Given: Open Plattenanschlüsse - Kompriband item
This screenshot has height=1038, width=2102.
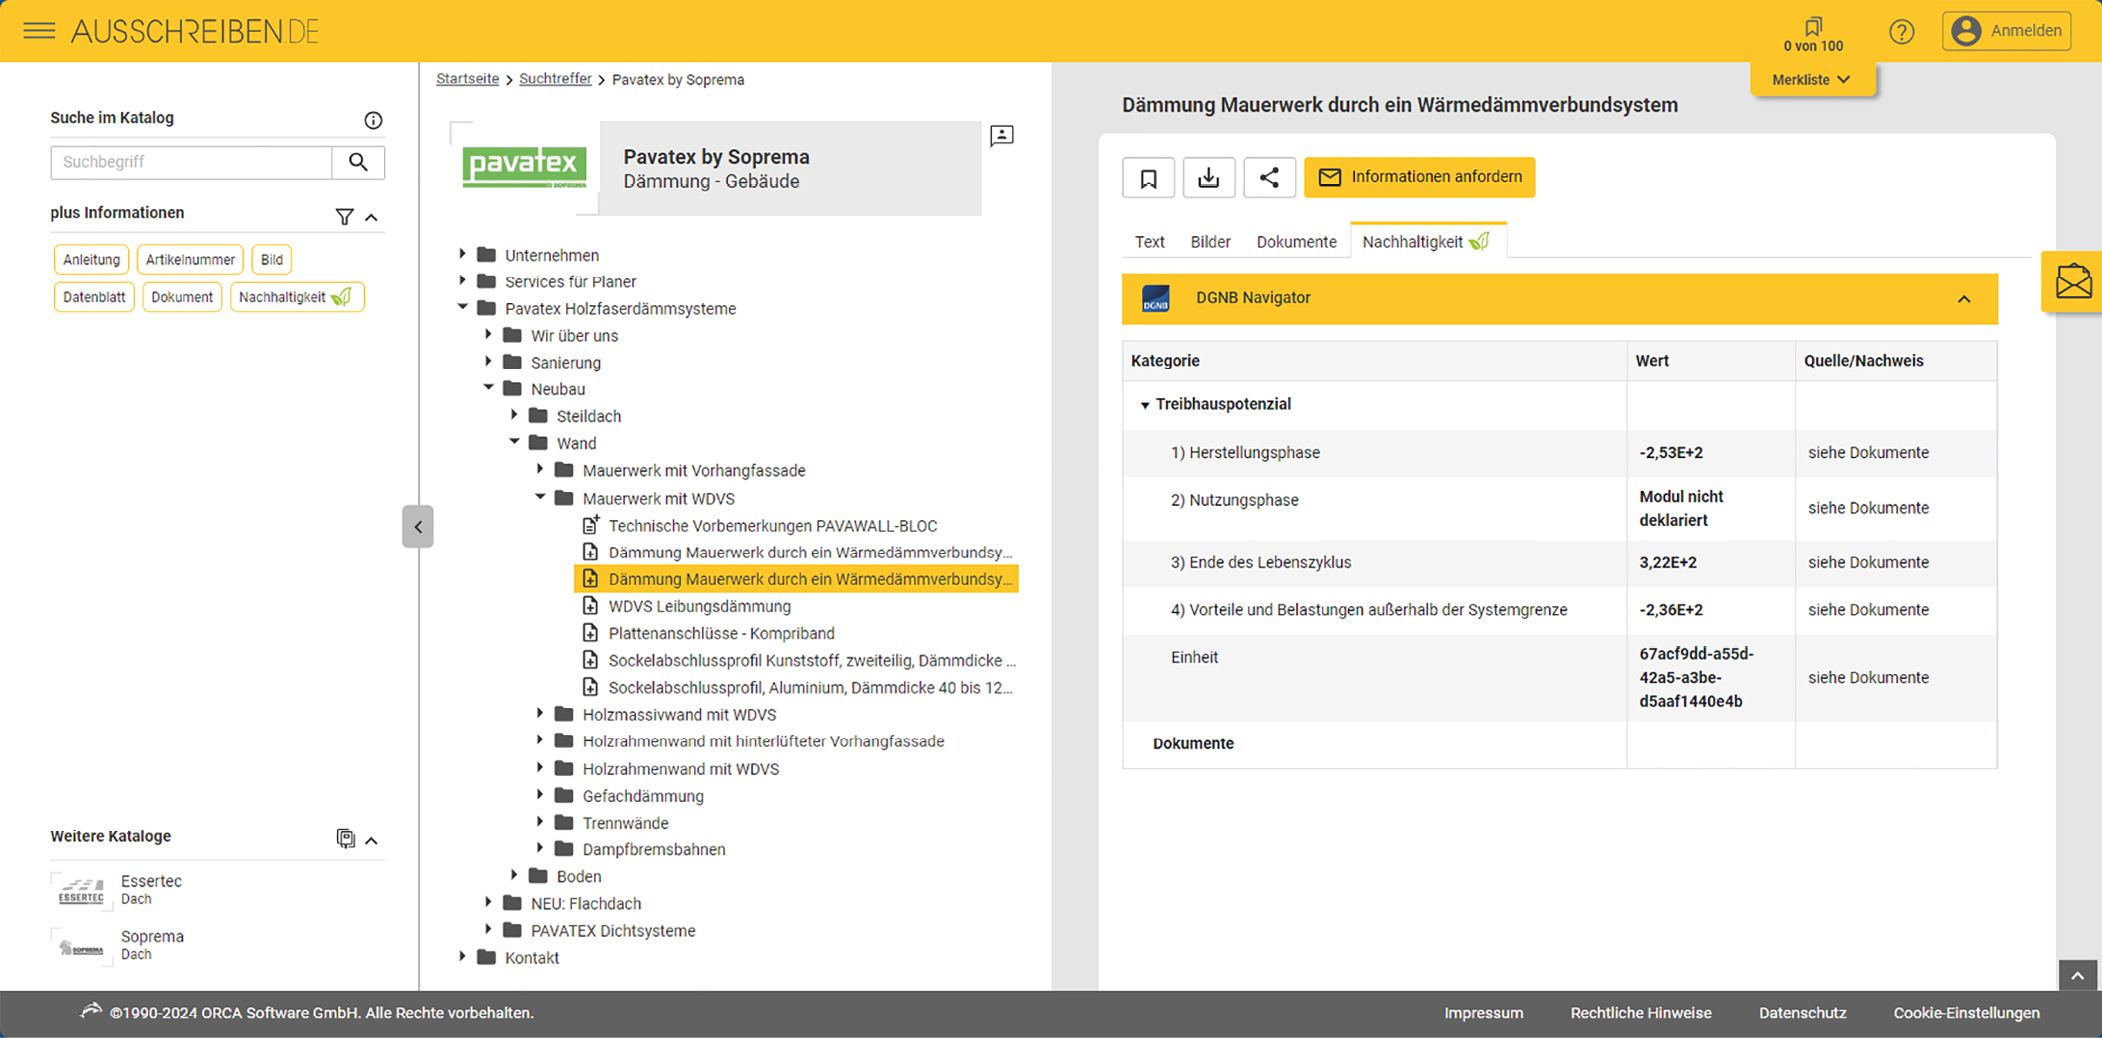Looking at the screenshot, I should click(721, 633).
